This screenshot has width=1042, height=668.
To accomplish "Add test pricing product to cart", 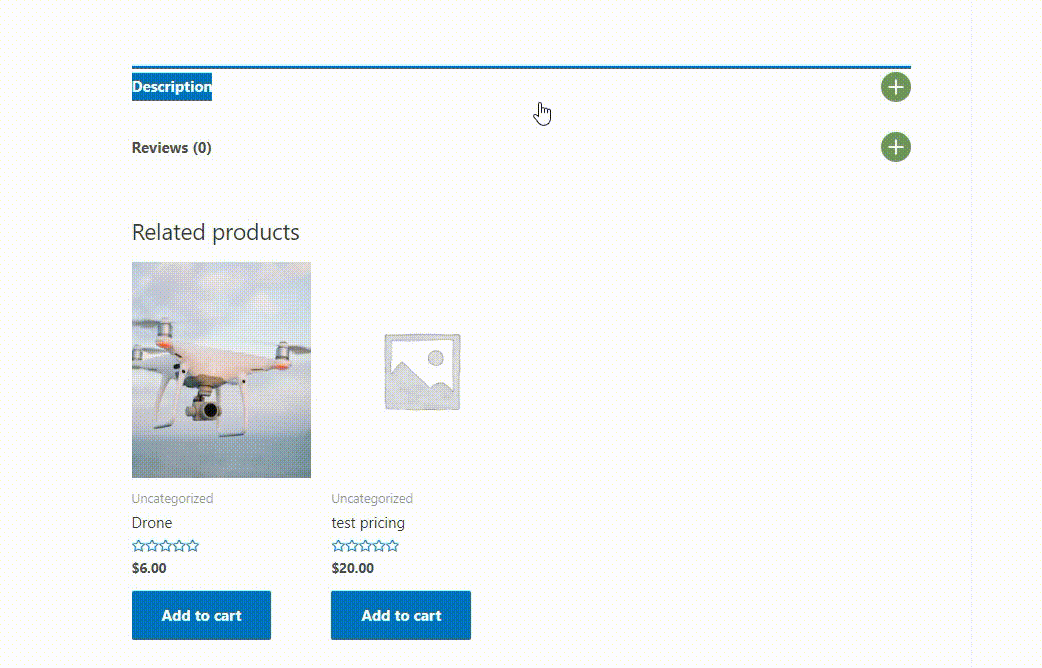I will coord(401,615).
